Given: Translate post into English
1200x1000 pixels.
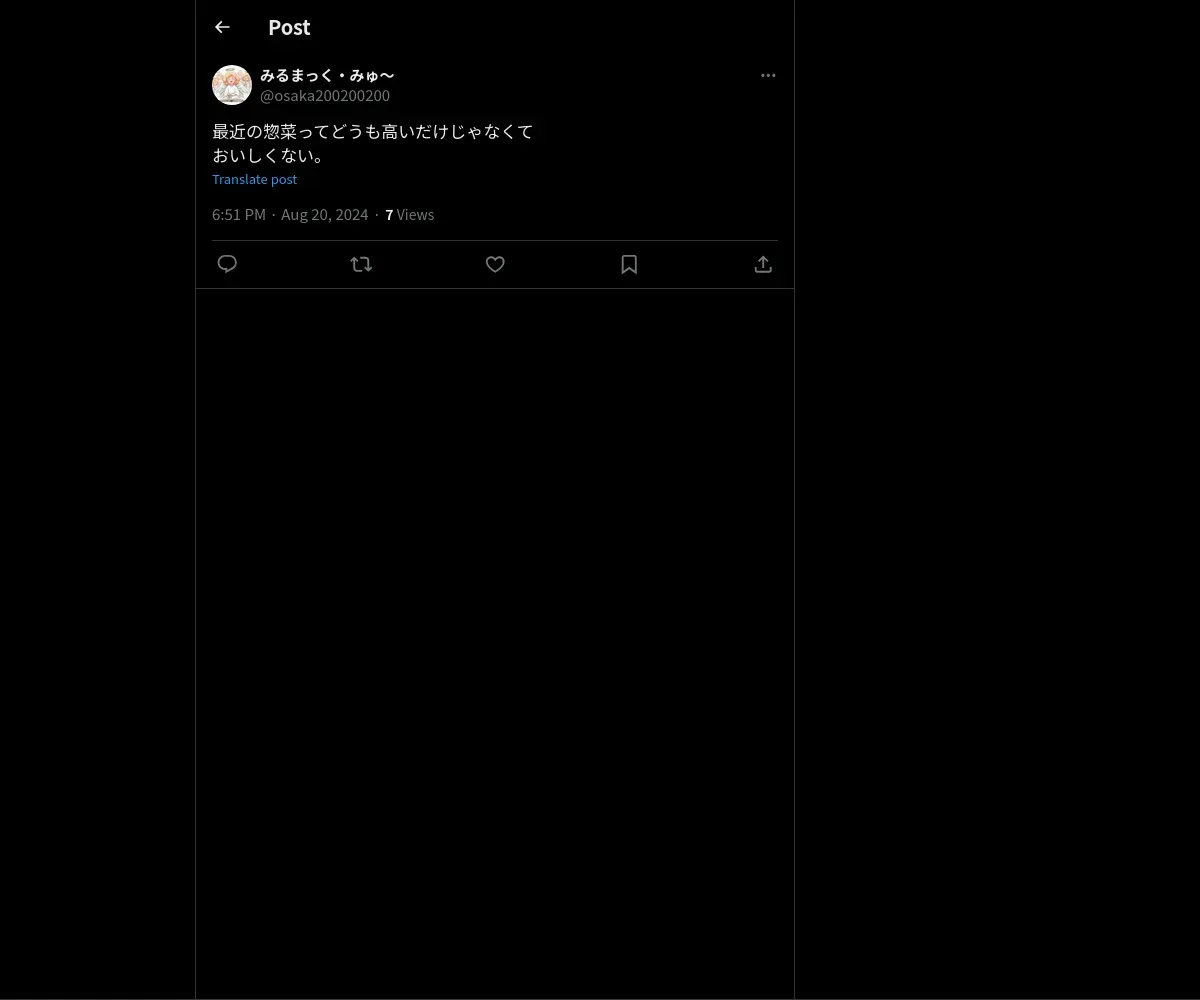Looking at the screenshot, I should click(x=254, y=179).
